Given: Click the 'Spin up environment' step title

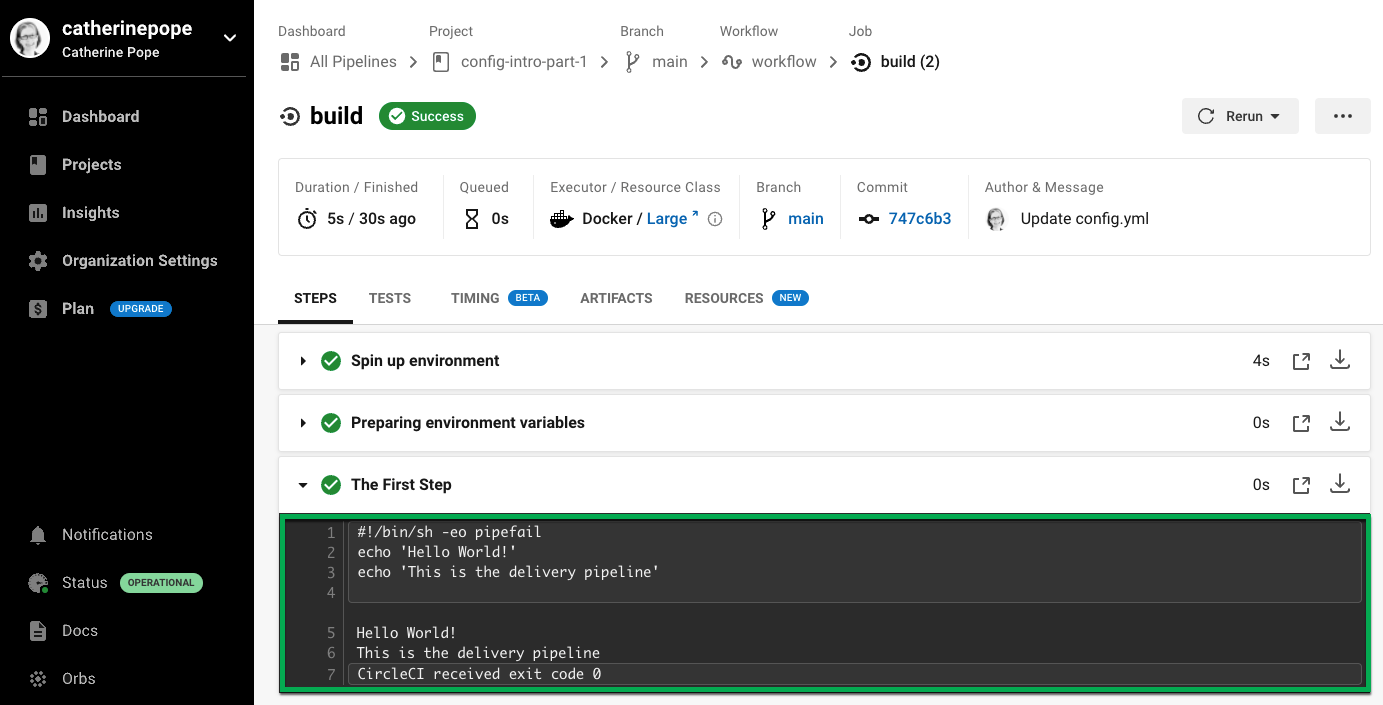Looking at the screenshot, I should 425,361.
